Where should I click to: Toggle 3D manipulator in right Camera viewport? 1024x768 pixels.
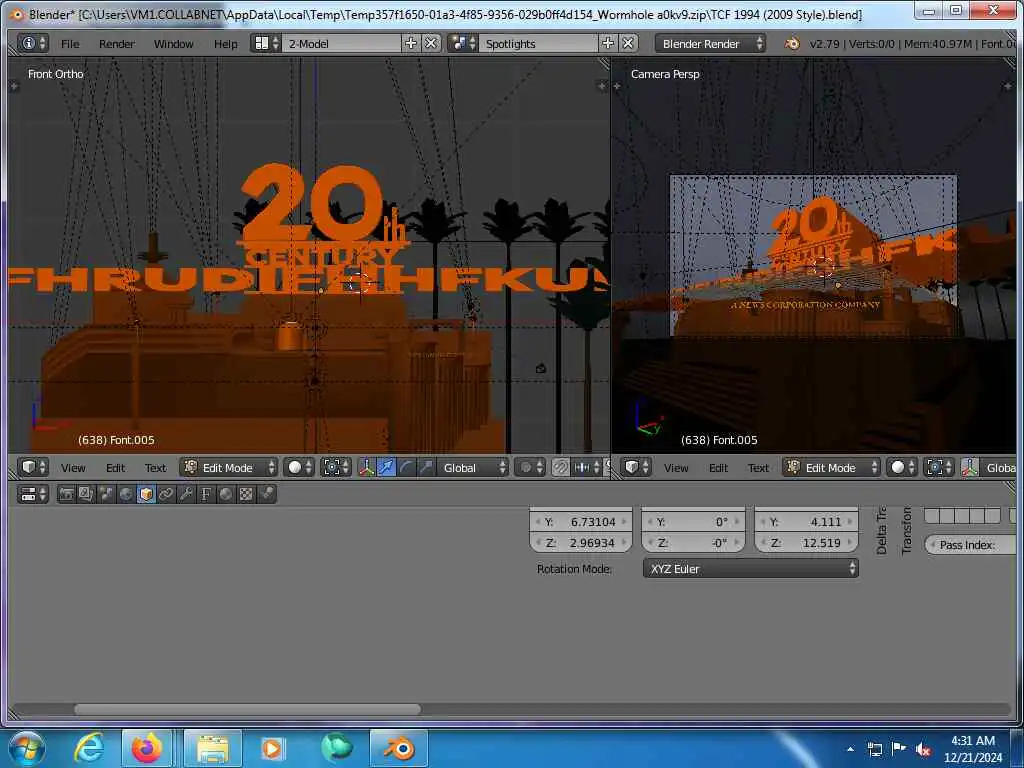click(970, 468)
